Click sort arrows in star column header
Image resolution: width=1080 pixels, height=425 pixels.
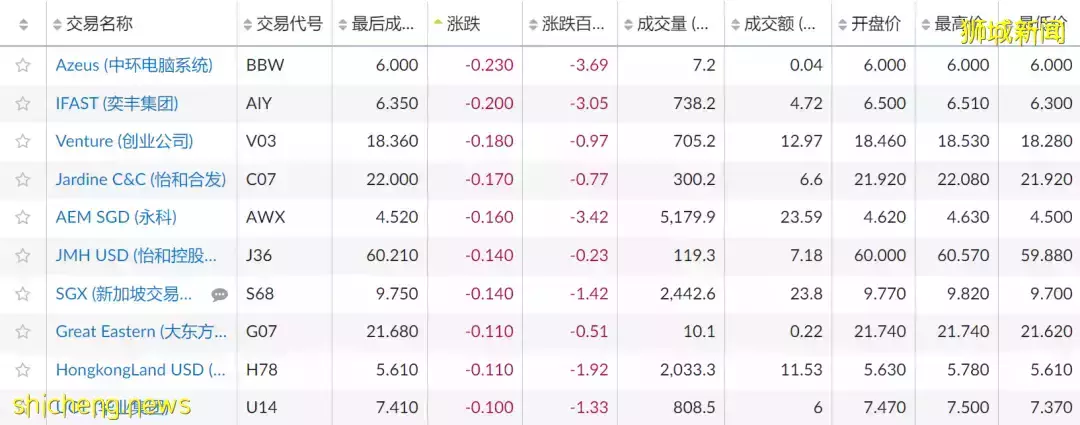(x=23, y=25)
